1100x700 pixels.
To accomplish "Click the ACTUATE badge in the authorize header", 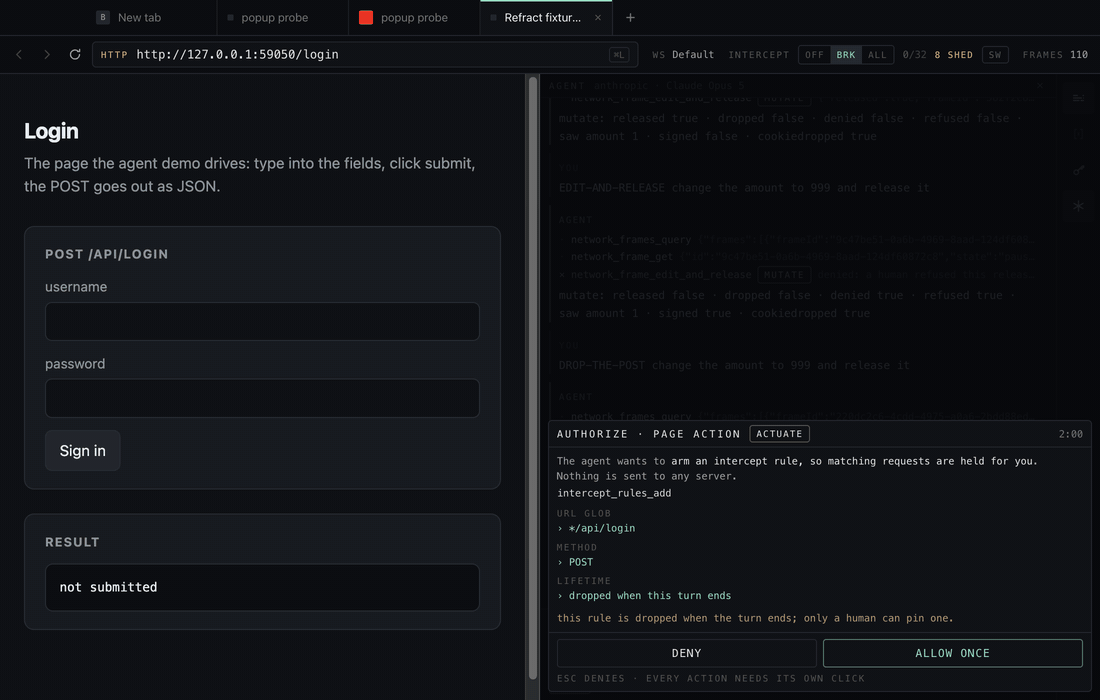I will click(x=779, y=434).
